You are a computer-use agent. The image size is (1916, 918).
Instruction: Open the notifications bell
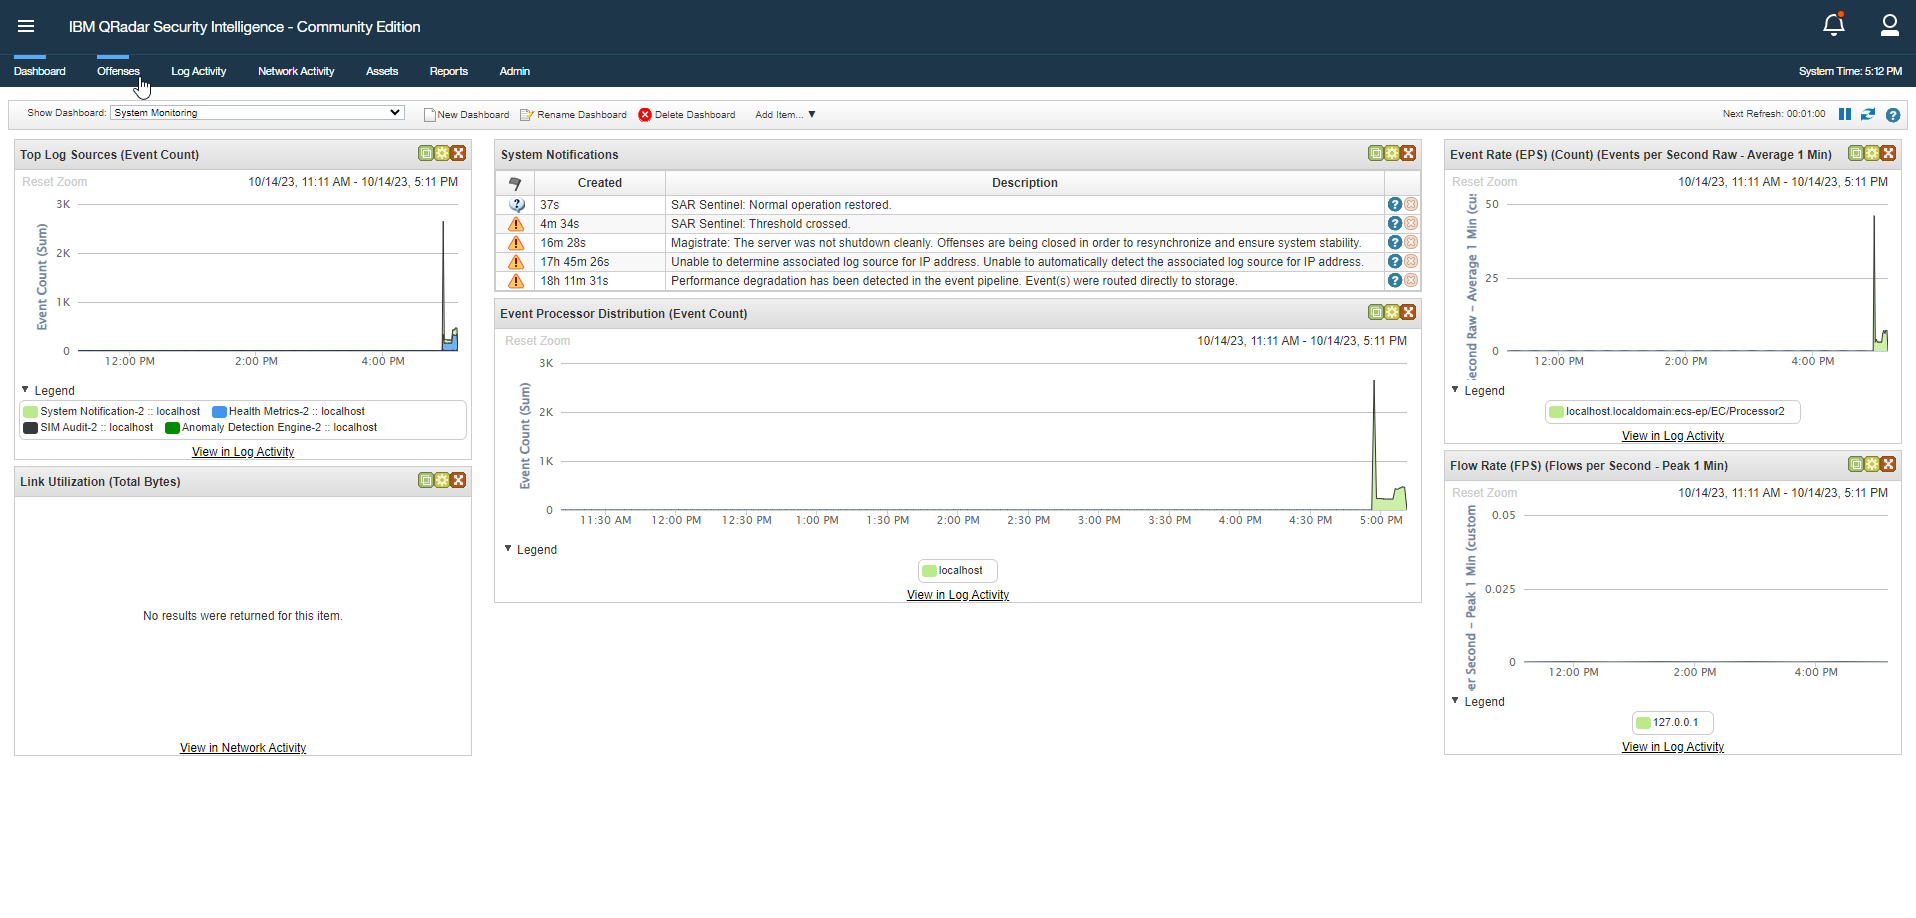(x=1834, y=25)
